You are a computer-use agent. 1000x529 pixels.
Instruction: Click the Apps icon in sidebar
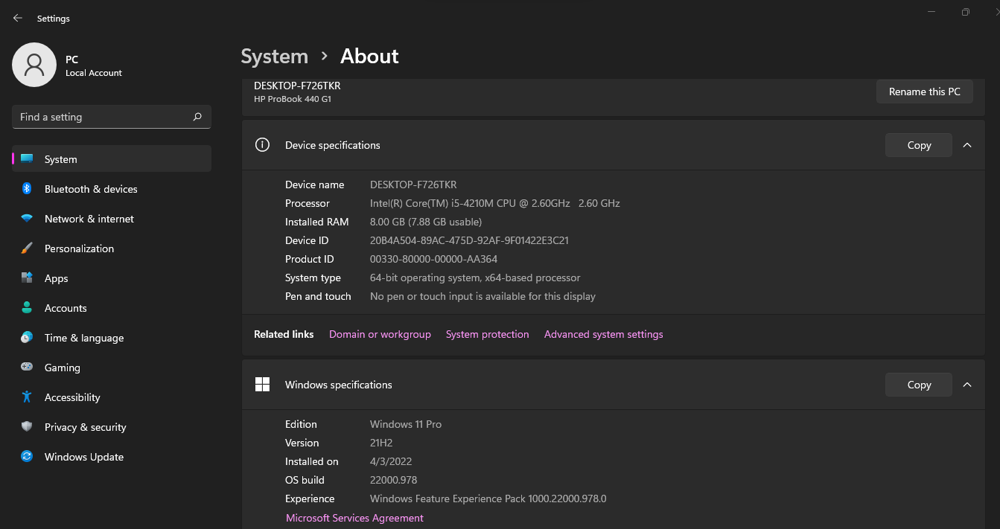coord(27,278)
